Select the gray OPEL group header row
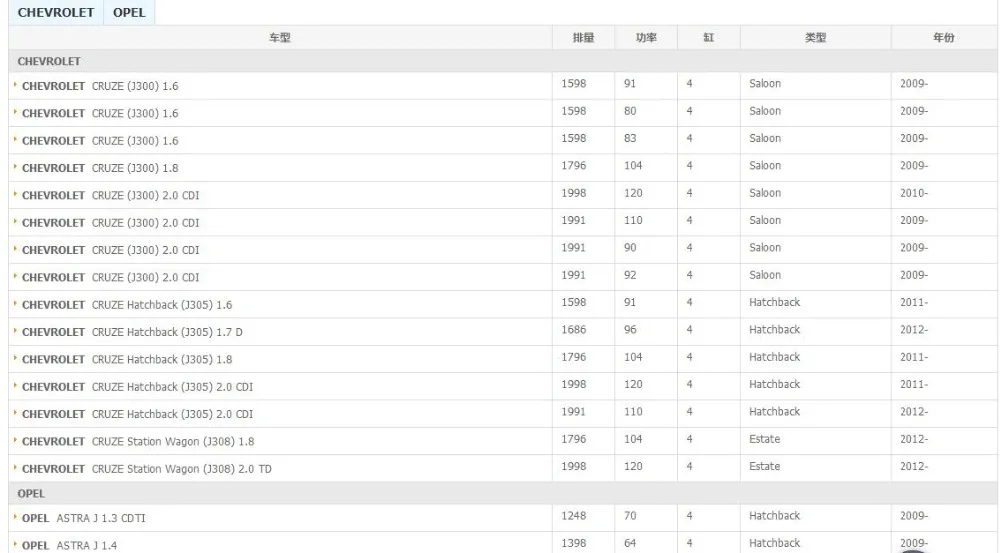Image resolution: width=1000 pixels, height=553 pixels. coord(503,494)
